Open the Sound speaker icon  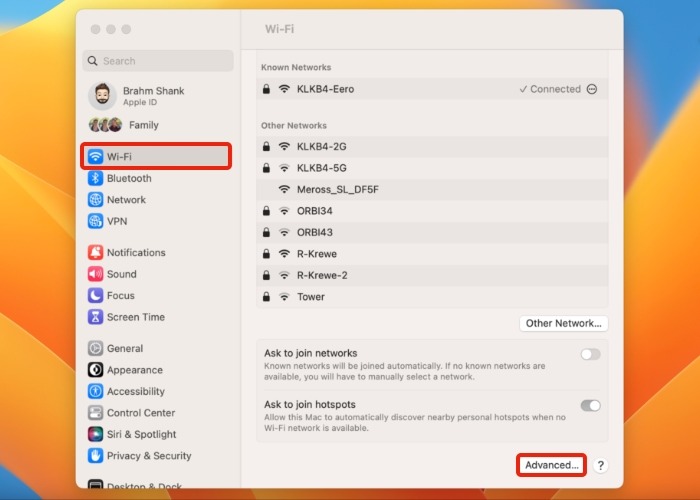[x=95, y=274]
